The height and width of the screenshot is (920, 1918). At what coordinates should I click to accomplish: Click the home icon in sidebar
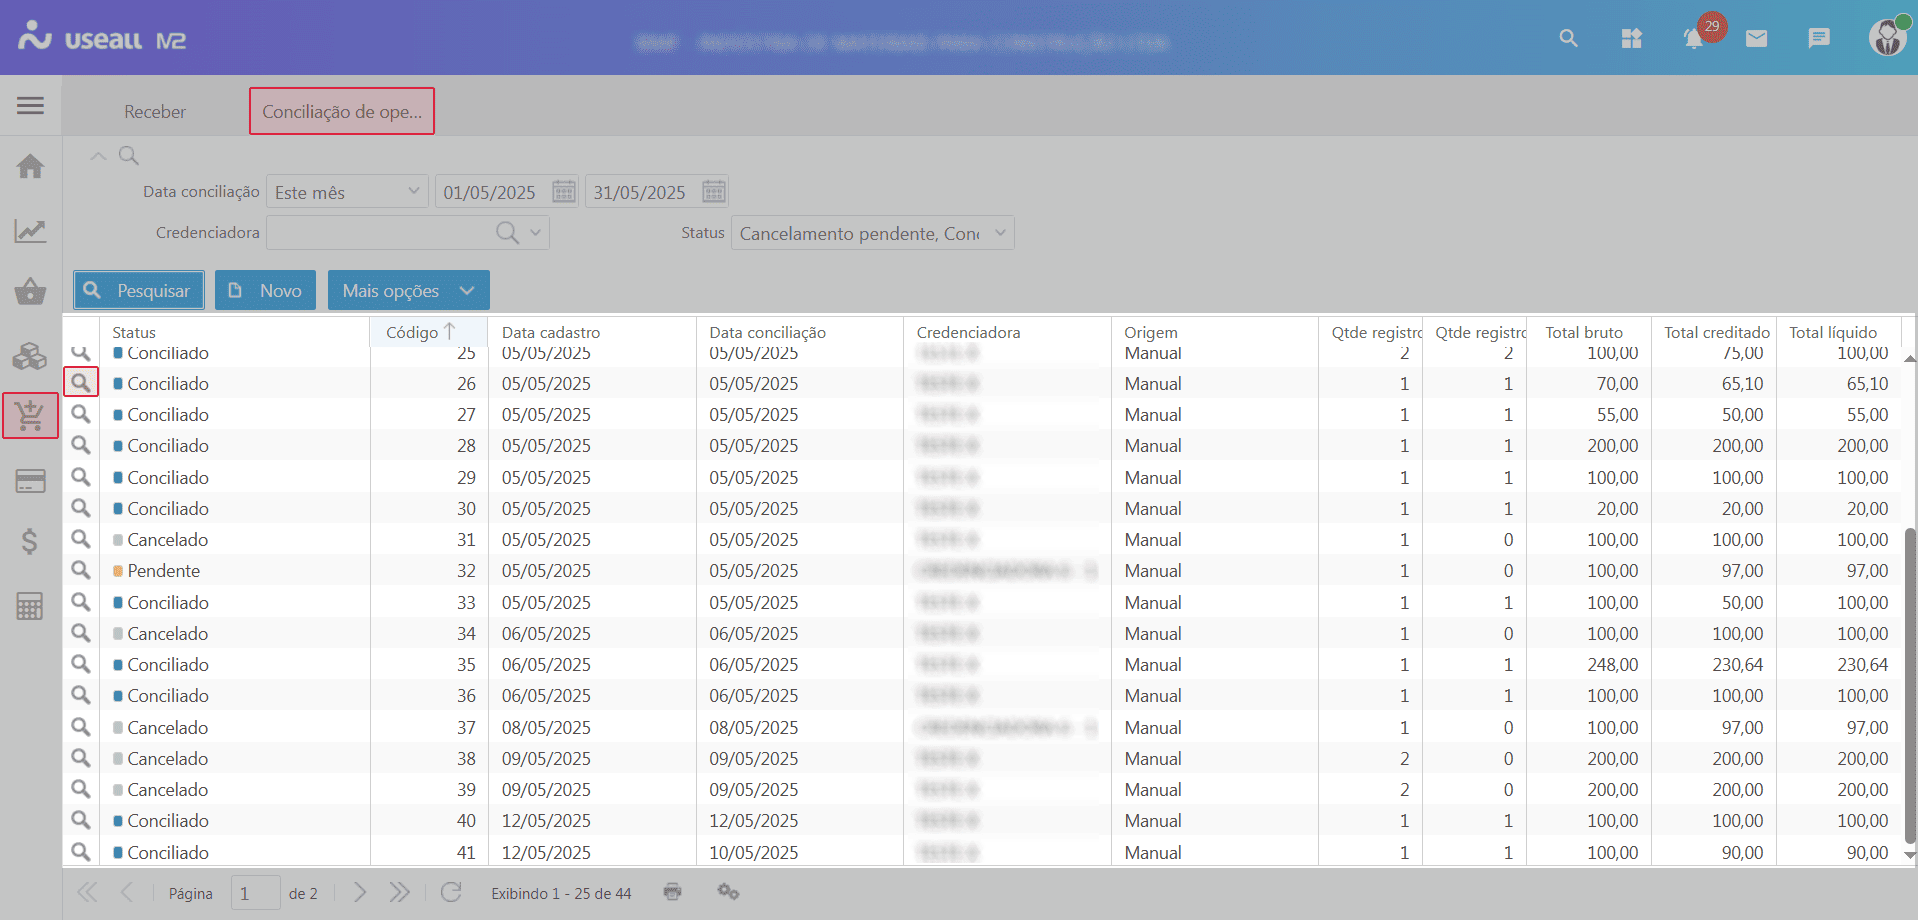(30, 166)
